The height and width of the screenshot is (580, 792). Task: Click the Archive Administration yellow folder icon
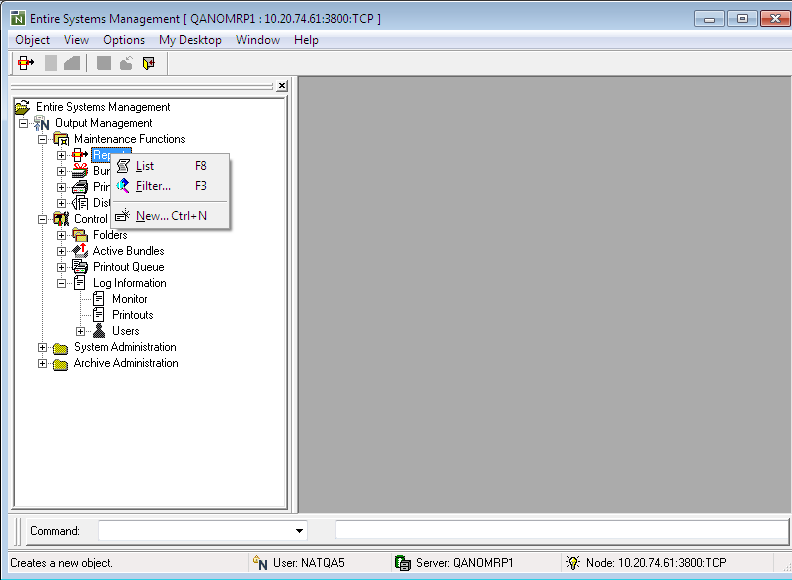tap(61, 364)
